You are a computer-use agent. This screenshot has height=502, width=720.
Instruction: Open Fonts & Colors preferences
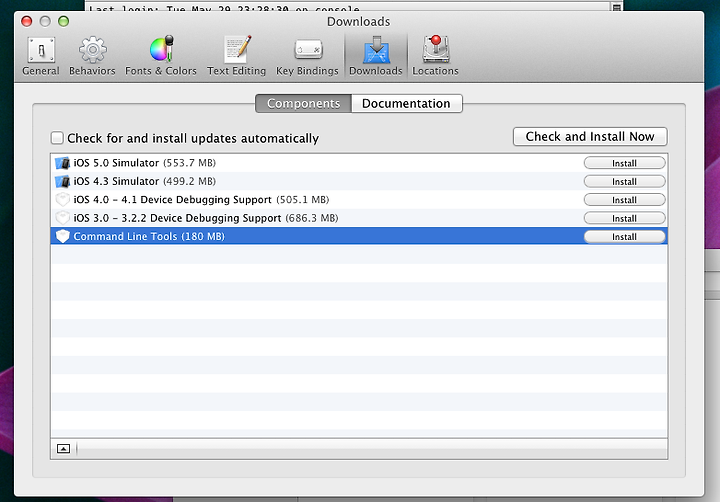[161, 56]
